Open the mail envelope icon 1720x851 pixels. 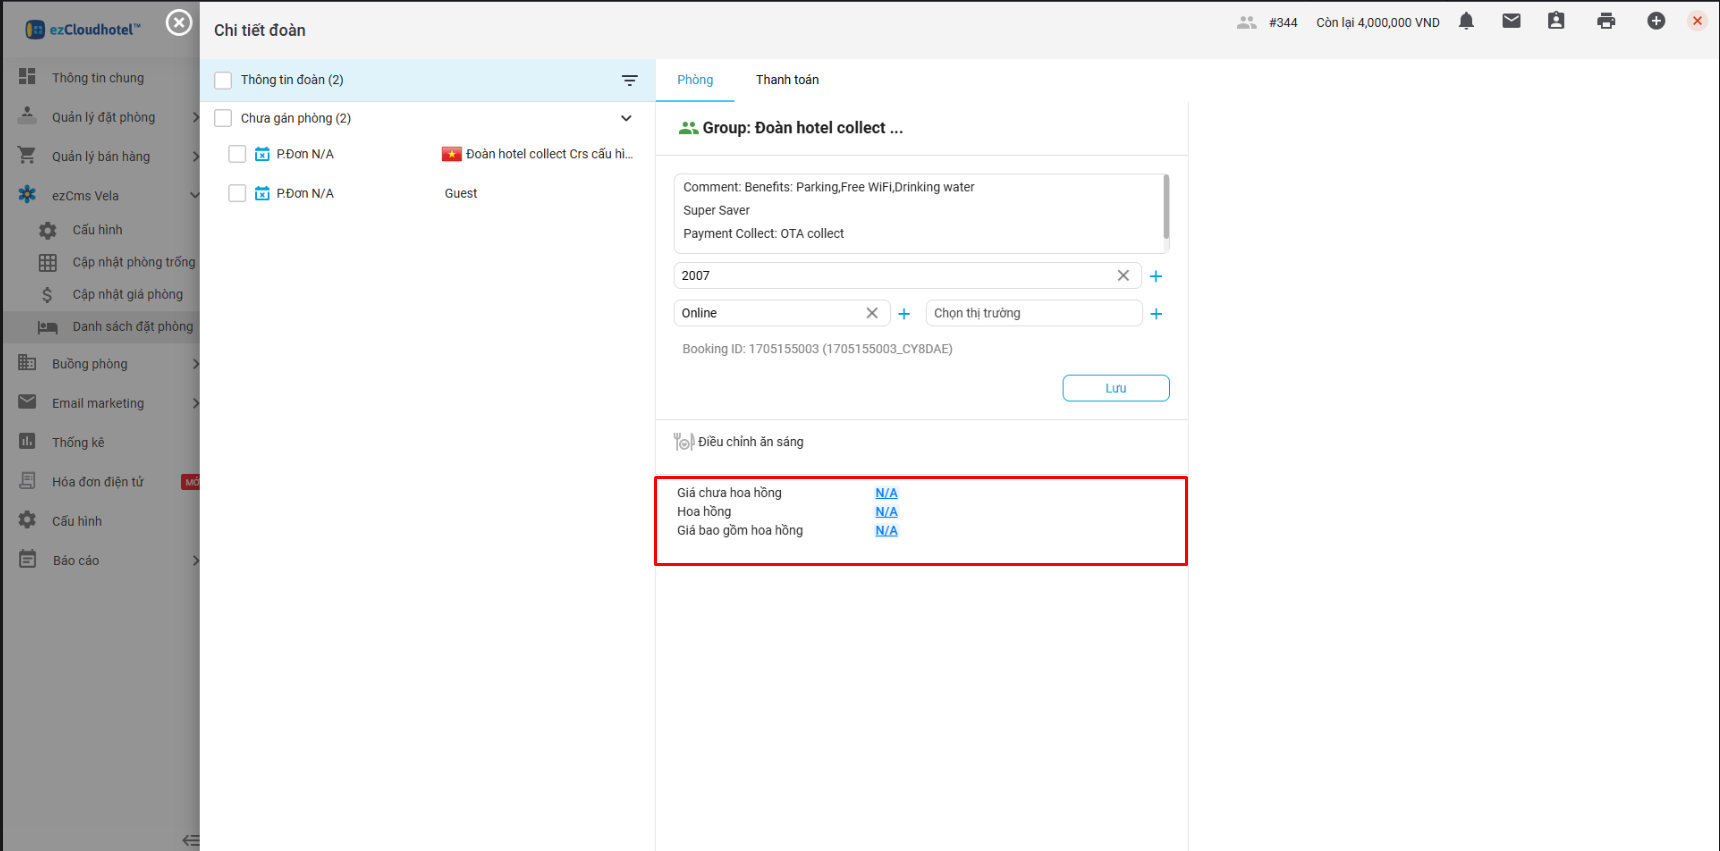[1511, 21]
